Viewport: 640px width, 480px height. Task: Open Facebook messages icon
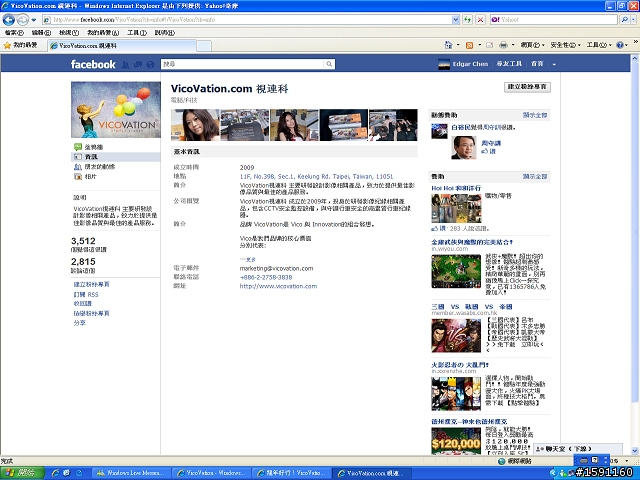point(138,64)
